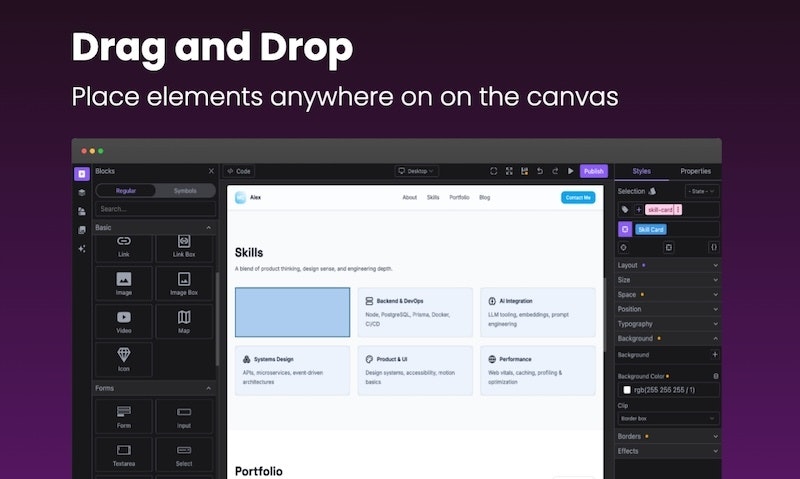Click the undo arrow in top toolbar
The width and height of the screenshot is (800, 479).
[x=540, y=171]
